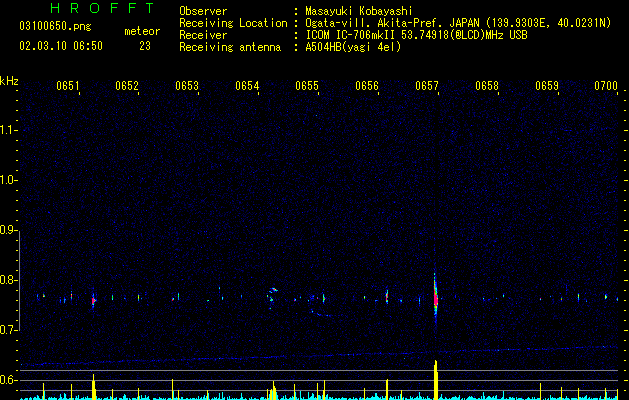This screenshot has width=629, height=400.
Task: Click the Receiving Location label
Action: click(x=233, y=23)
